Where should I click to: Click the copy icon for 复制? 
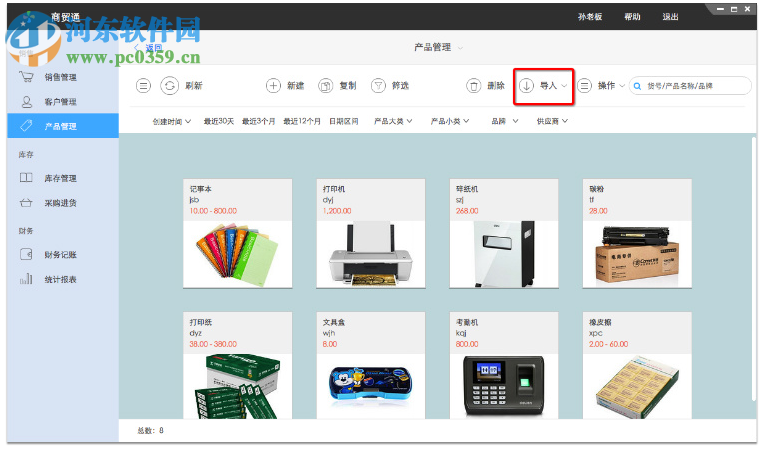coord(326,86)
